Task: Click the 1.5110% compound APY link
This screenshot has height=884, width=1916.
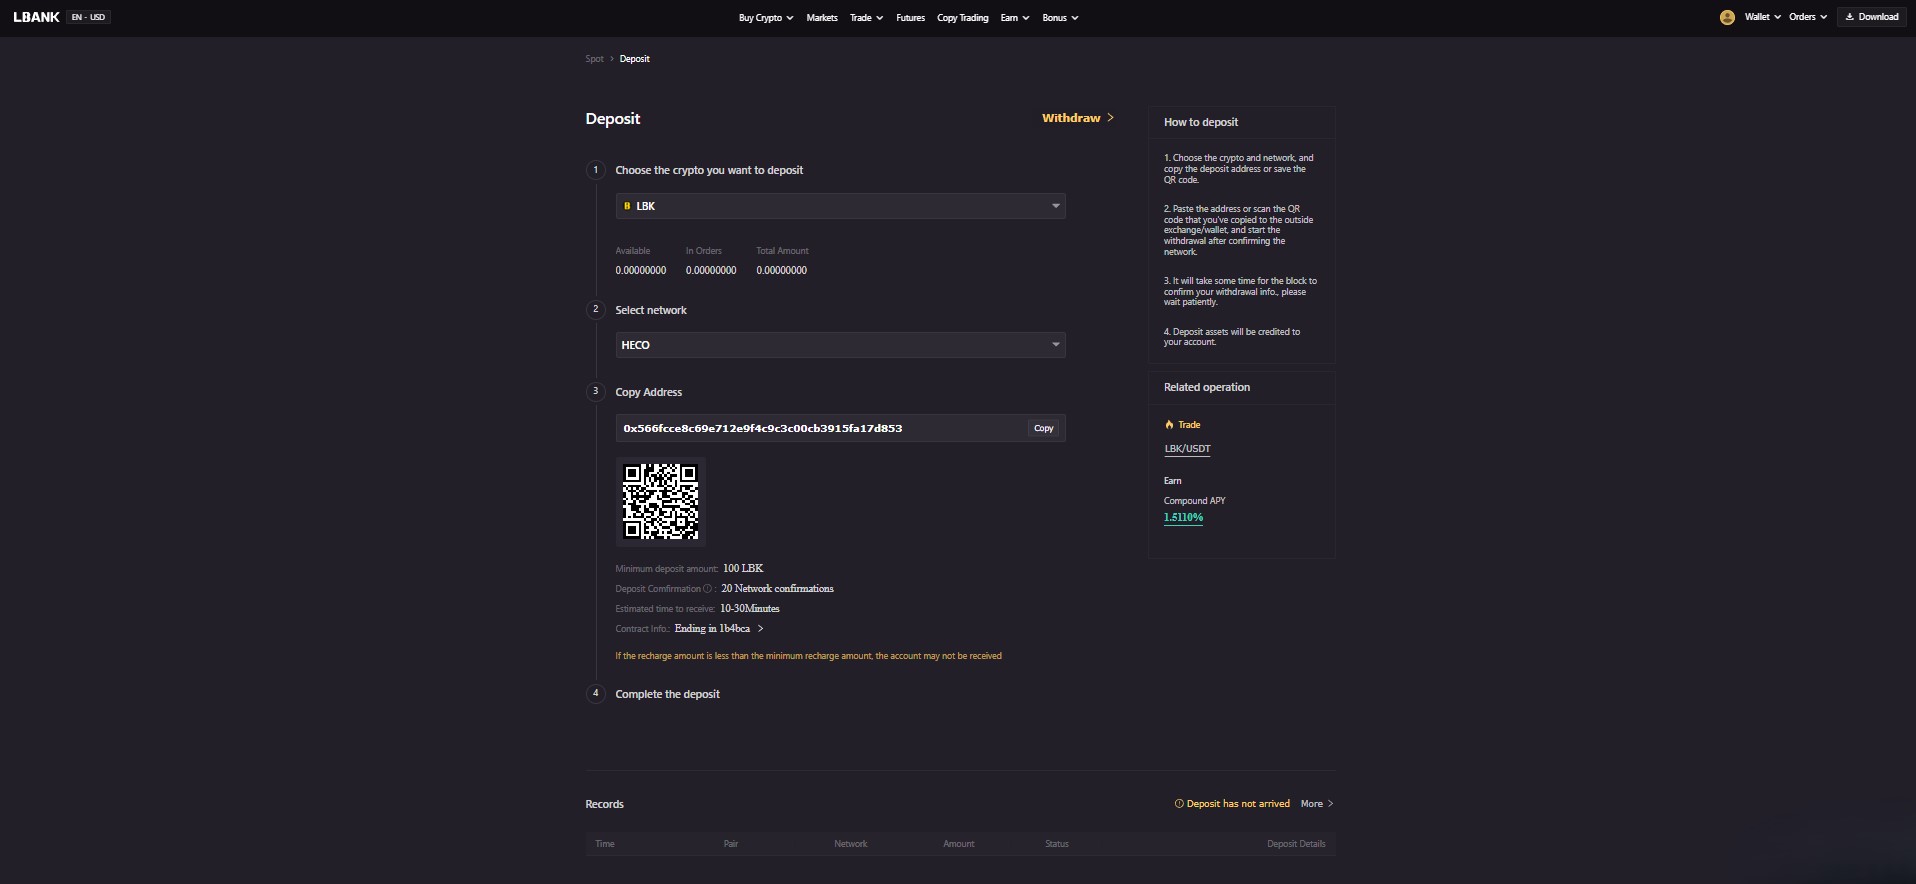Action: pos(1183,518)
